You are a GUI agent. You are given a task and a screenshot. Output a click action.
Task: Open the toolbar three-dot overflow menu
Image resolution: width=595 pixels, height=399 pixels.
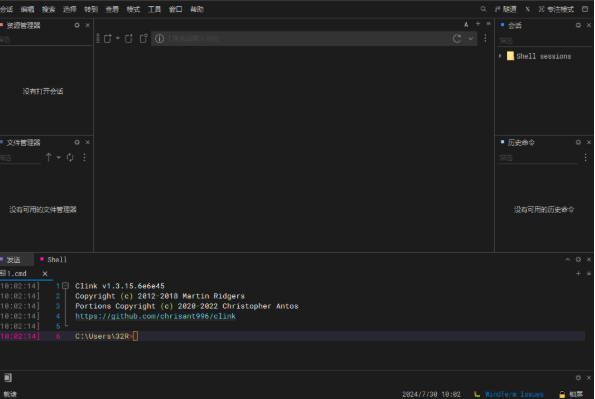click(x=485, y=38)
